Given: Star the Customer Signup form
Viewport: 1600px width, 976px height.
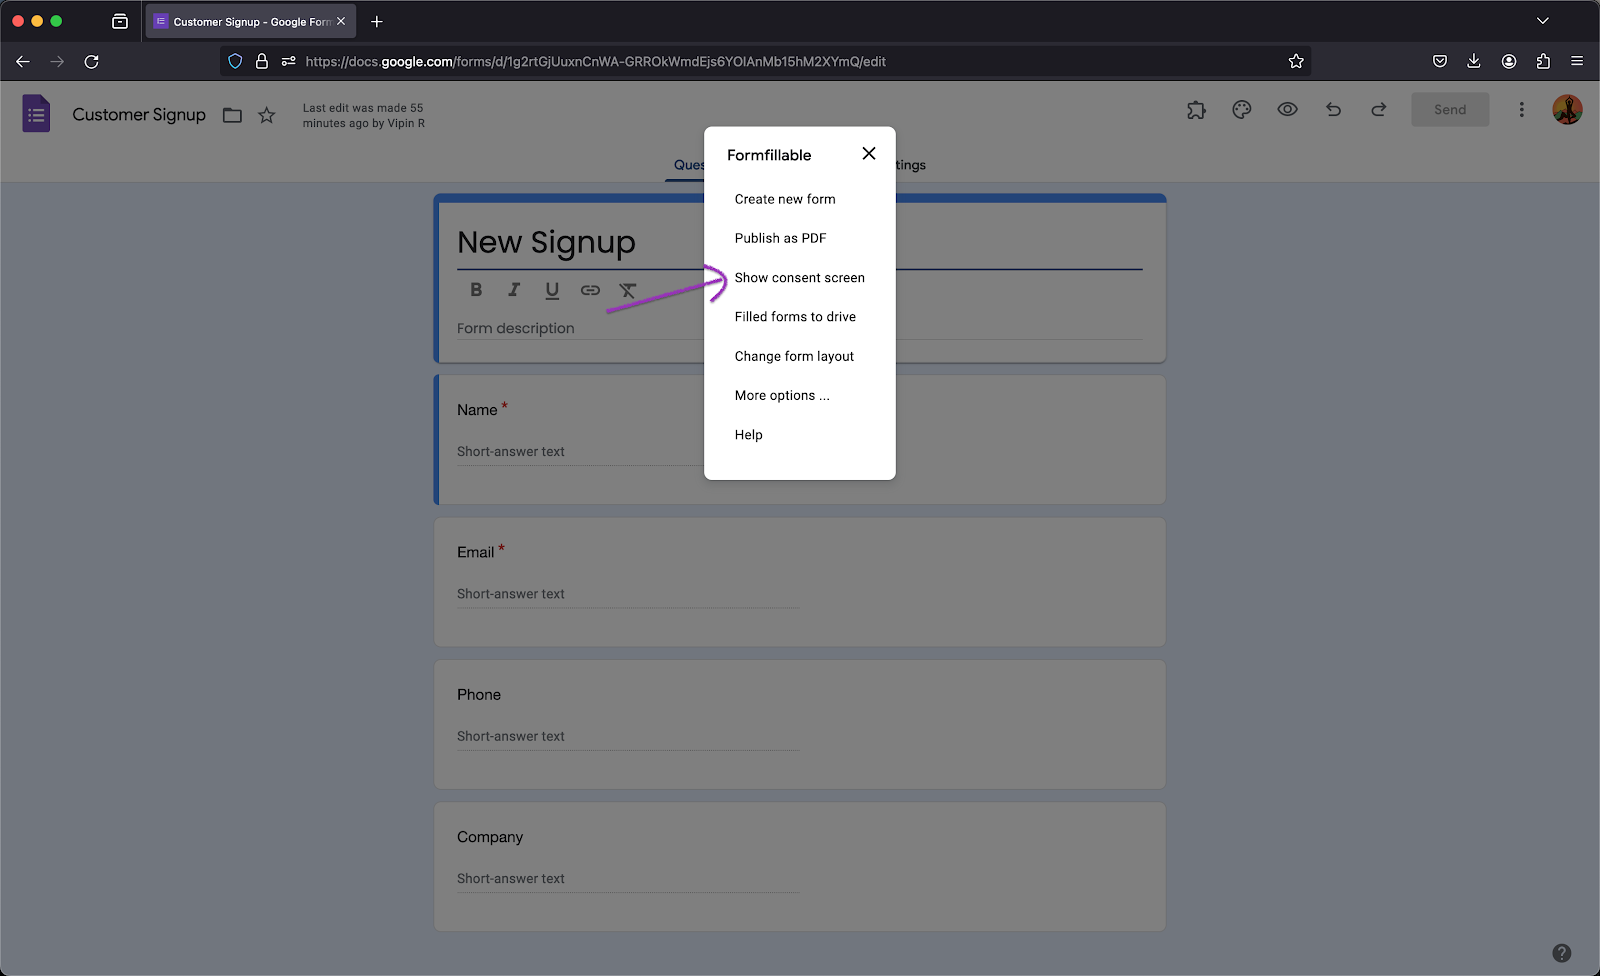Looking at the screenshot, I should 267,115.
